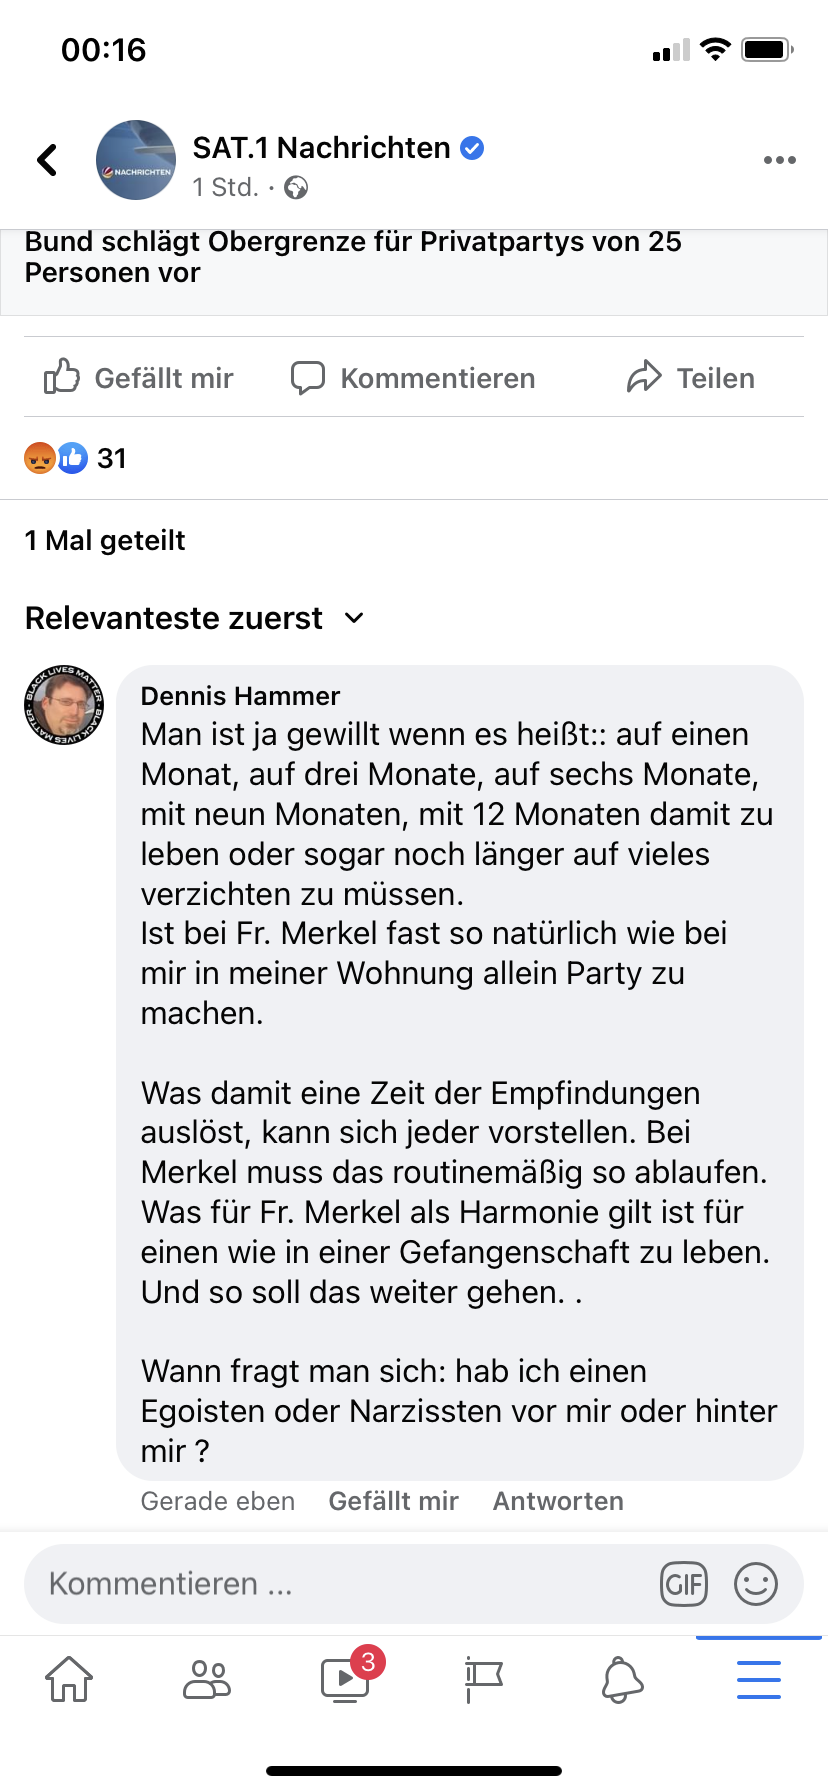Tap the Kommentieren button under the post
The image size is (828, 1792).
(x=413, y=378)
